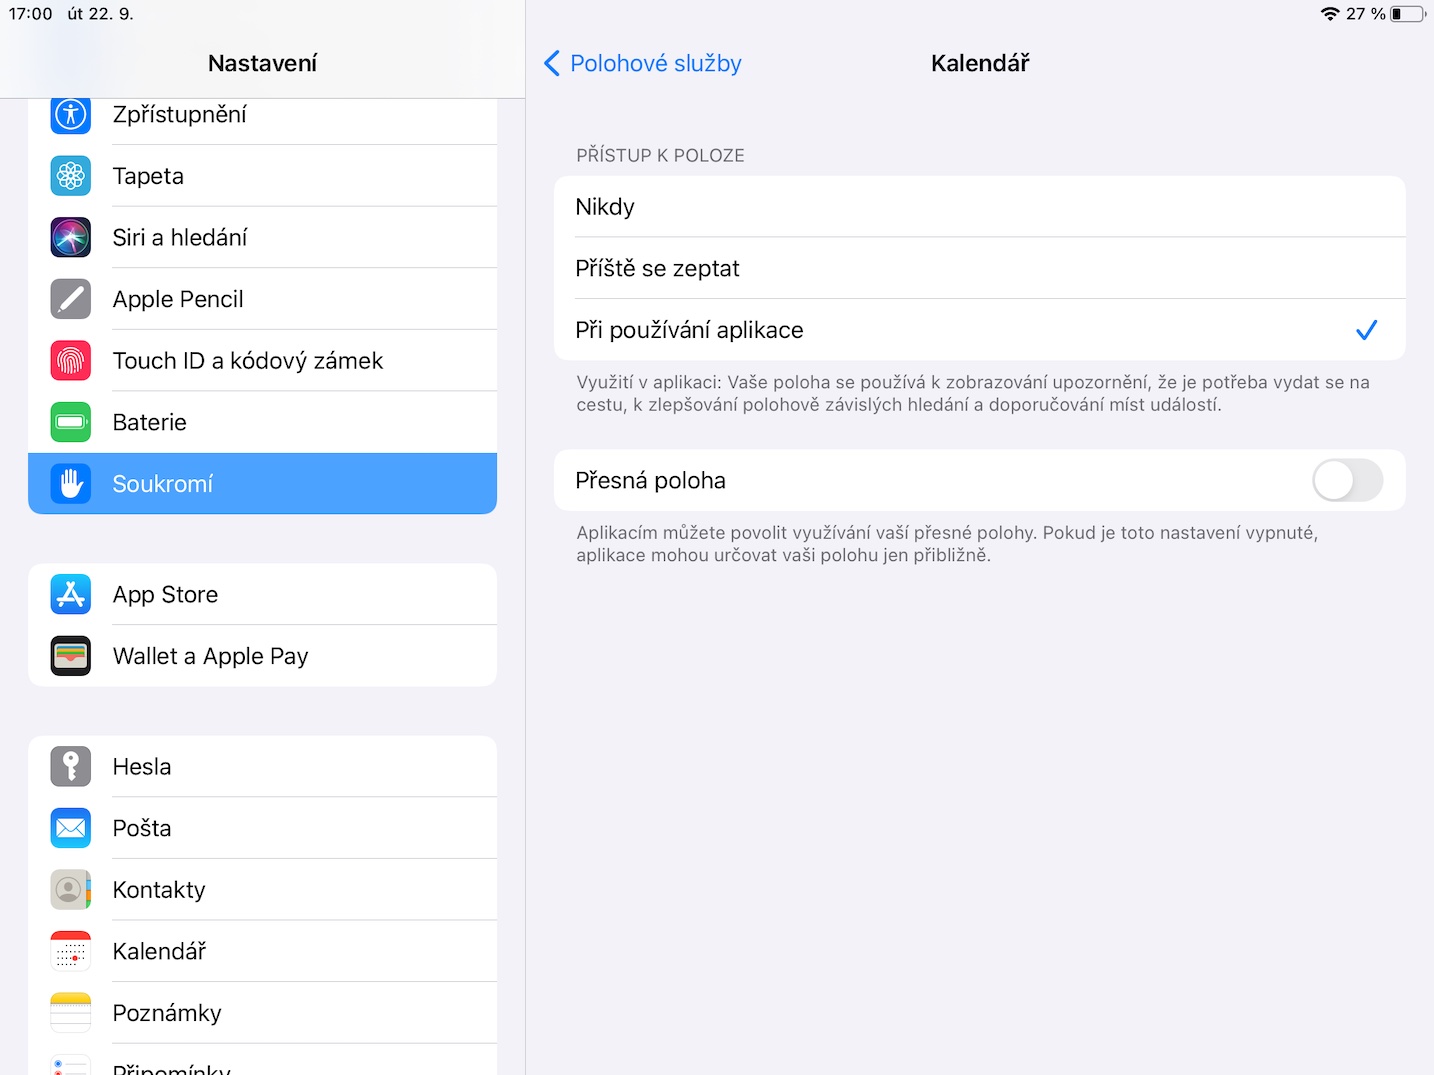The image size is (1434, 1075).
Task: Tap the Polohové služby back link
Action: tap(655, 64)
